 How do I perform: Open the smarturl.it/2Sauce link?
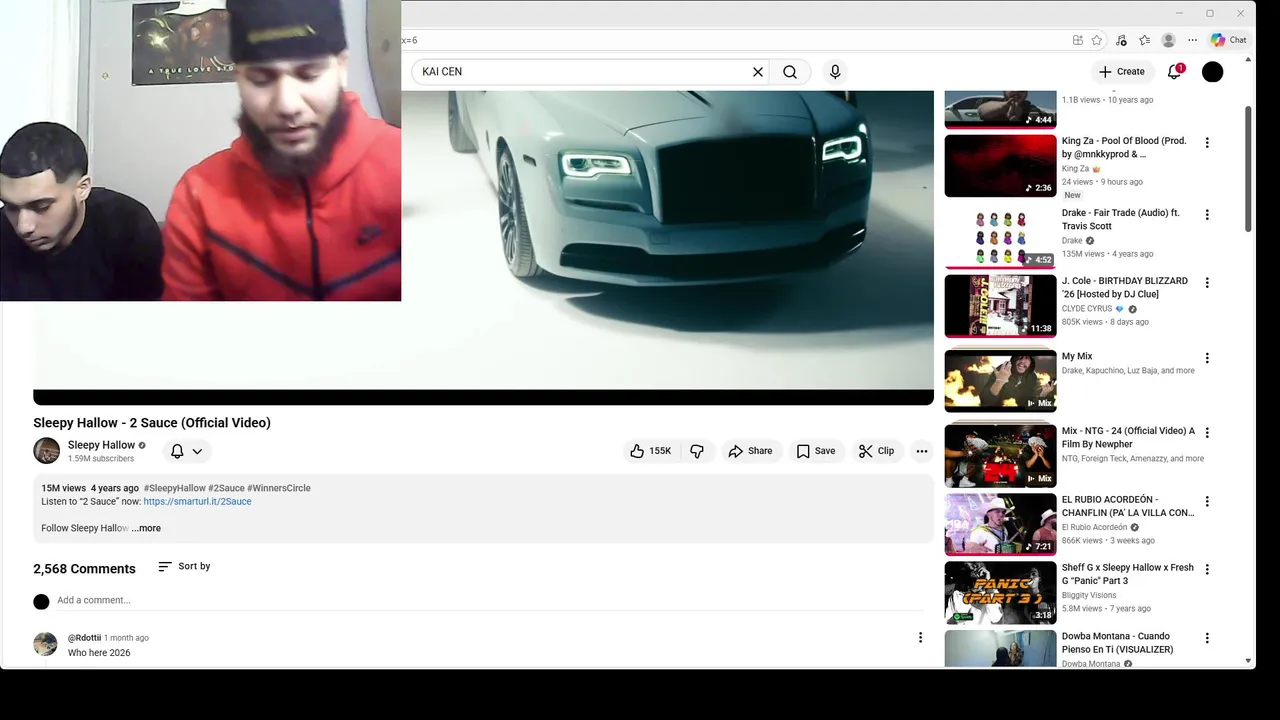coord(197,501)
